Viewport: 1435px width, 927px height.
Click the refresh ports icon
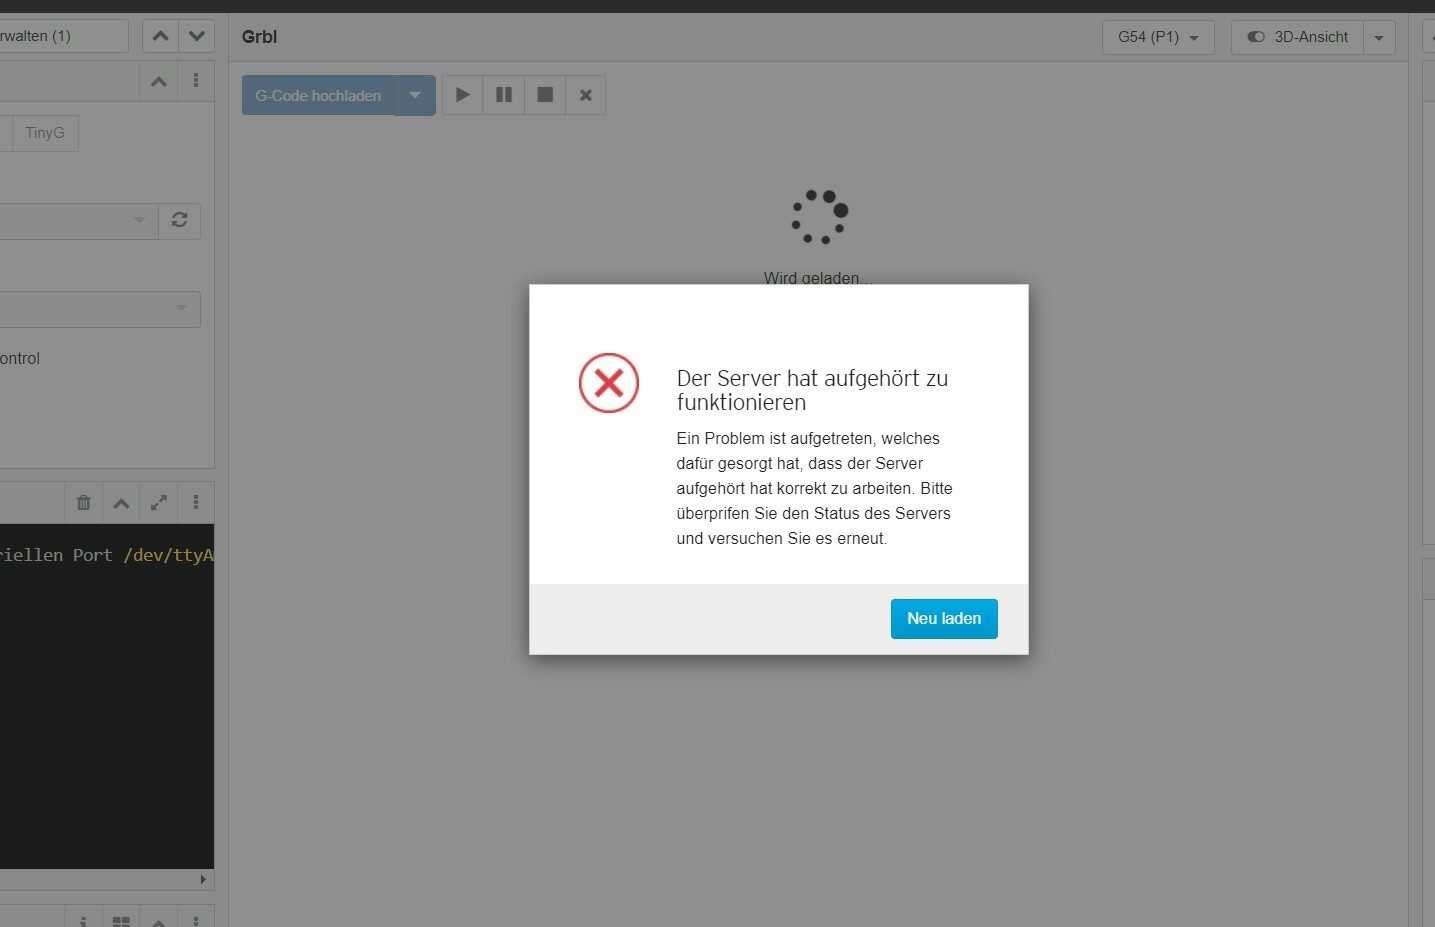180,220
